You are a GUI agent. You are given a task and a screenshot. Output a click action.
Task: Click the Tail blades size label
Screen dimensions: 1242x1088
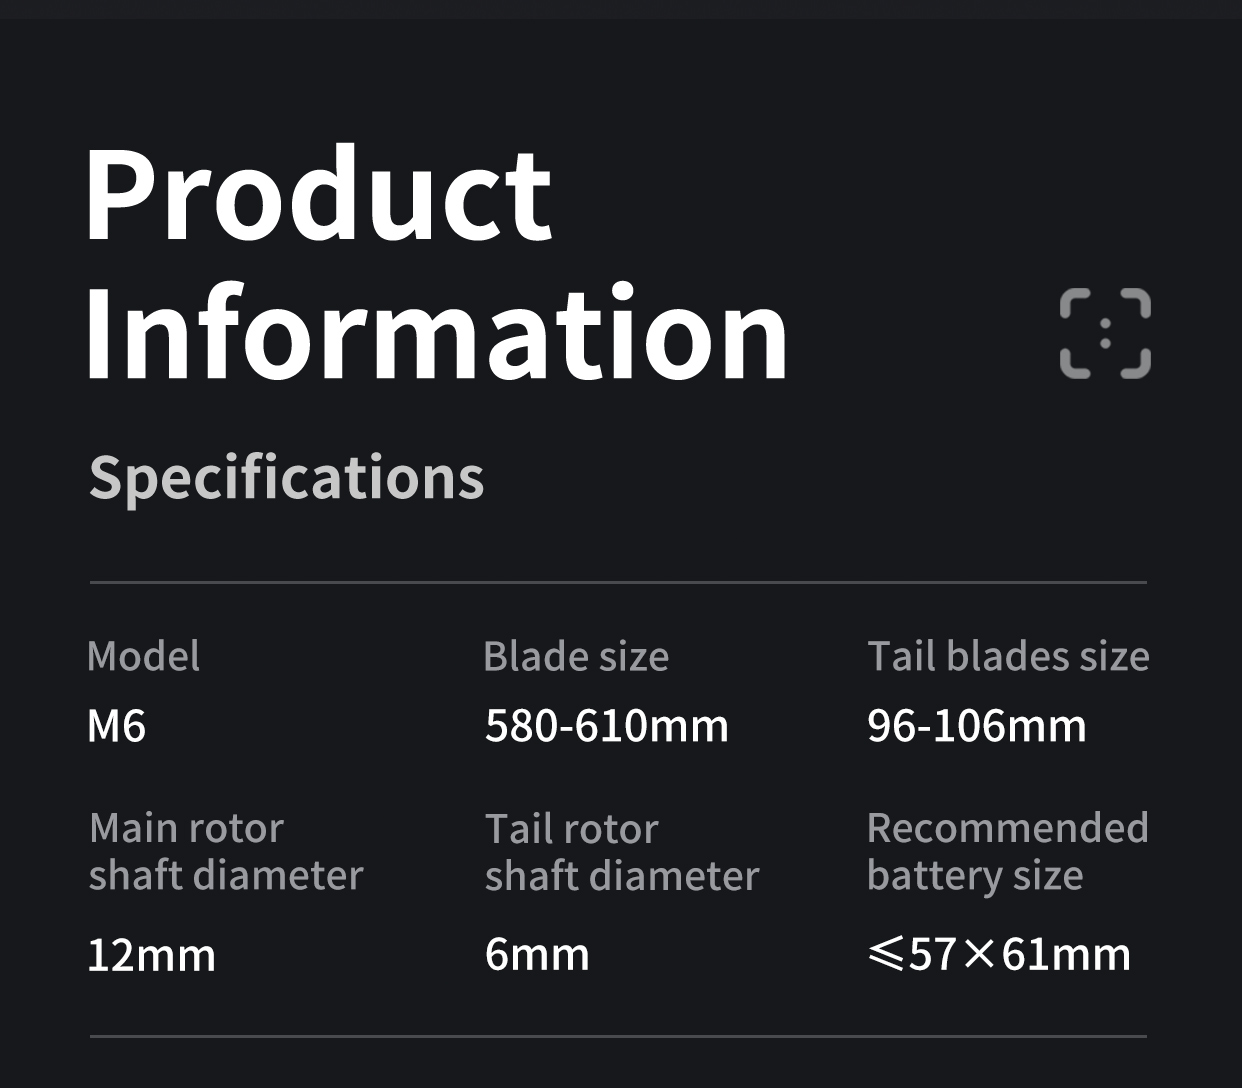coord(1008,657)
